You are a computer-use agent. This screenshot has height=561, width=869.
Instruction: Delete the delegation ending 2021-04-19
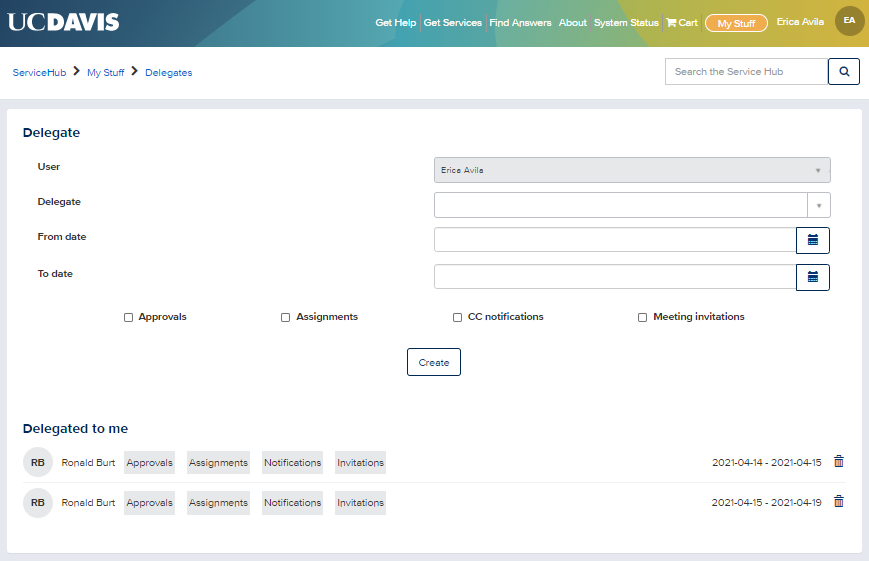[839, 502]
